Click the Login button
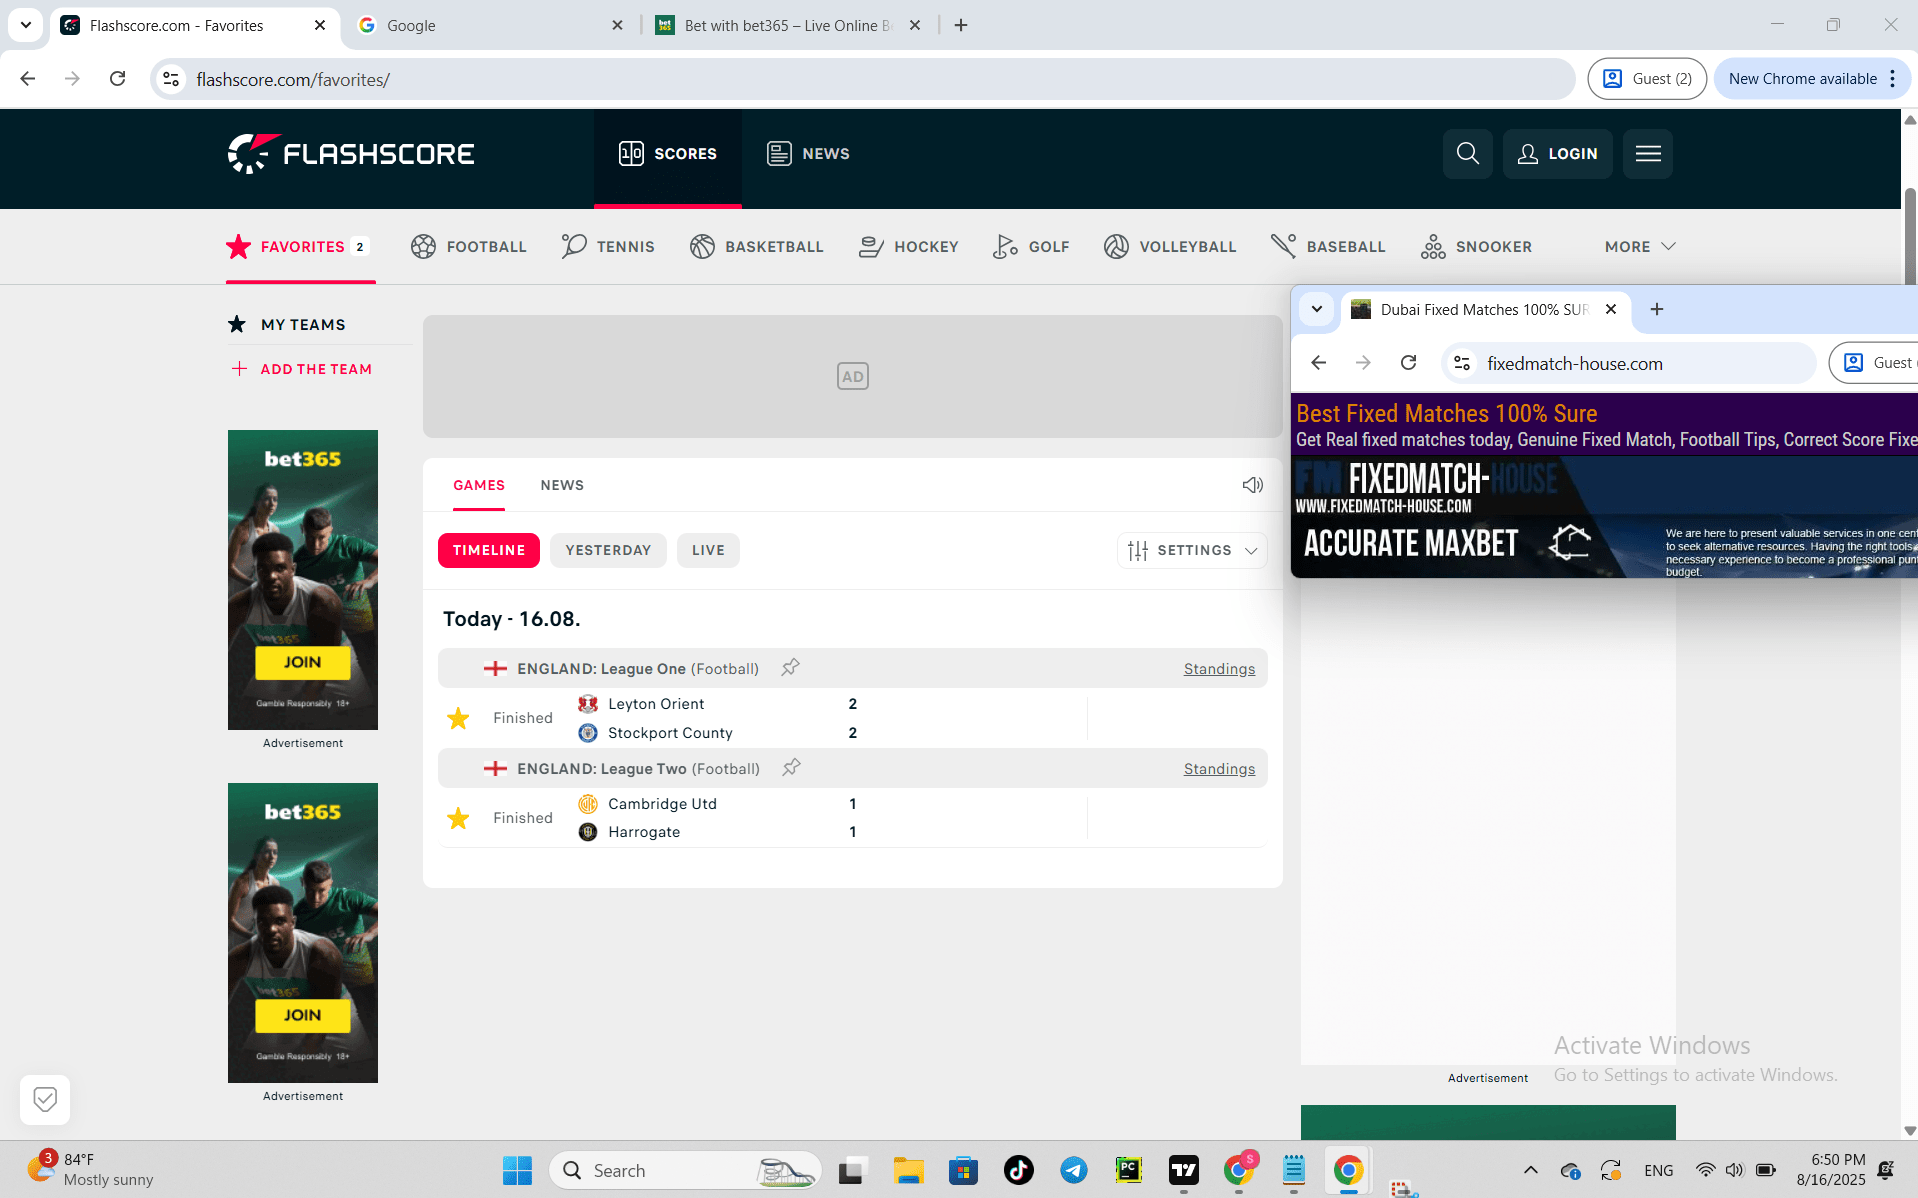The height and width of the screenshot is (1198, 1918). pos(1557,153)
